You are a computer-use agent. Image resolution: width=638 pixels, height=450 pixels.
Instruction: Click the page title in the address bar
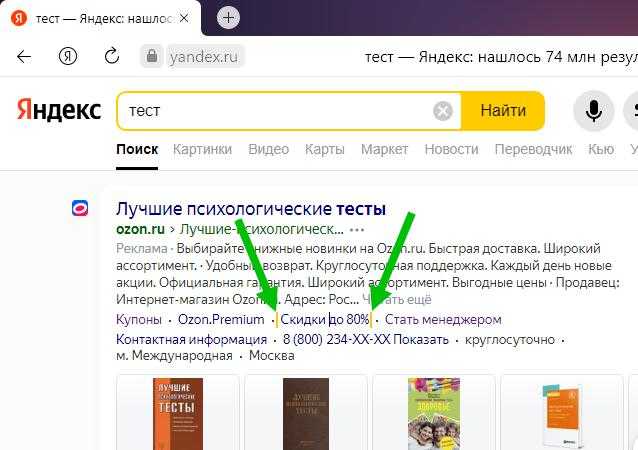point(501,57)
